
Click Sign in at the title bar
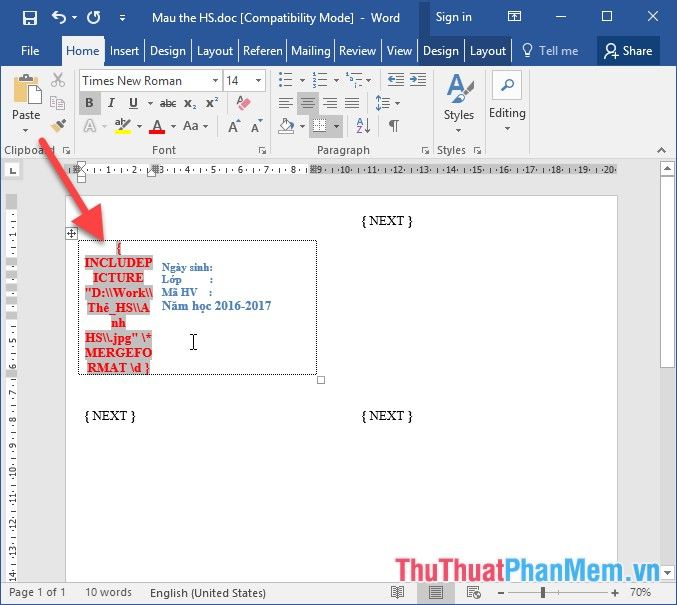click(x=453, y=18)
